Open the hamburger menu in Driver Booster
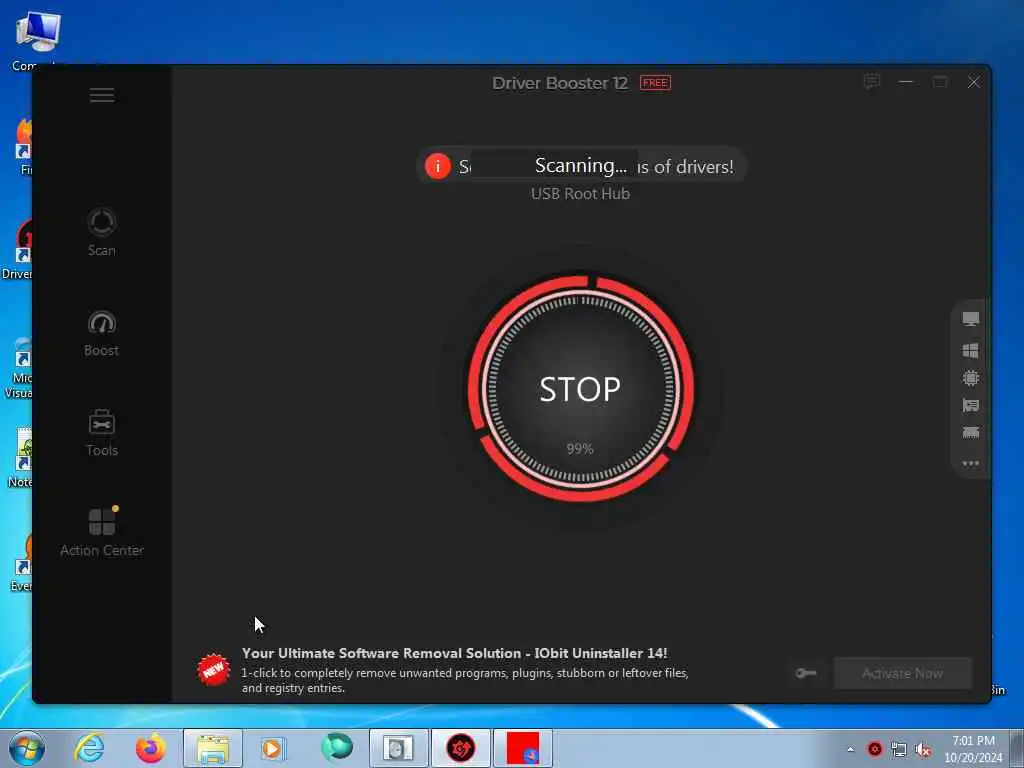 [102, 95]
